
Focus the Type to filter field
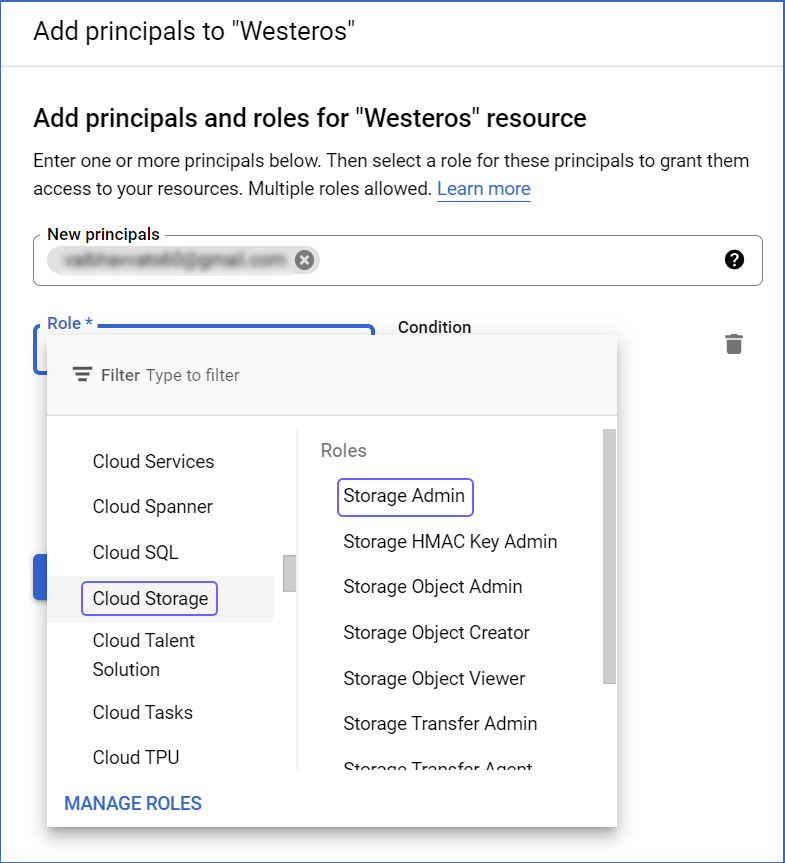point(193,375)
